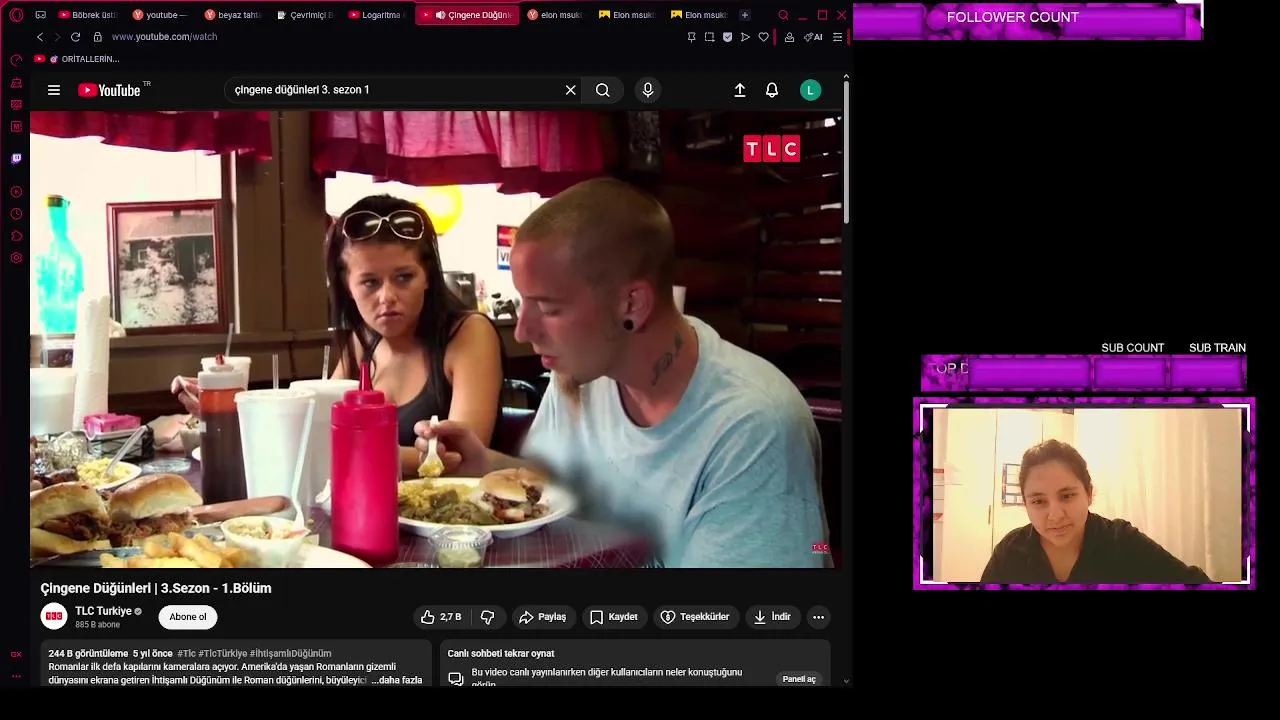Click the SUB TRAIN label in overlay
The width and height of the screenshot is (1280, 720).
coord(1217,348)
